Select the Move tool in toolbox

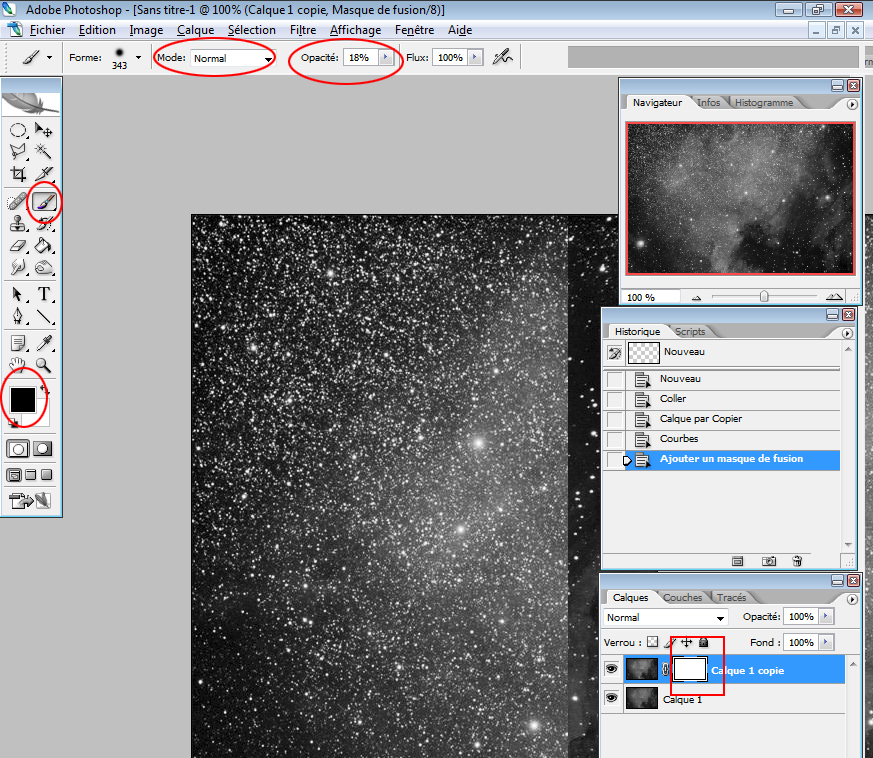pos(43,130)
